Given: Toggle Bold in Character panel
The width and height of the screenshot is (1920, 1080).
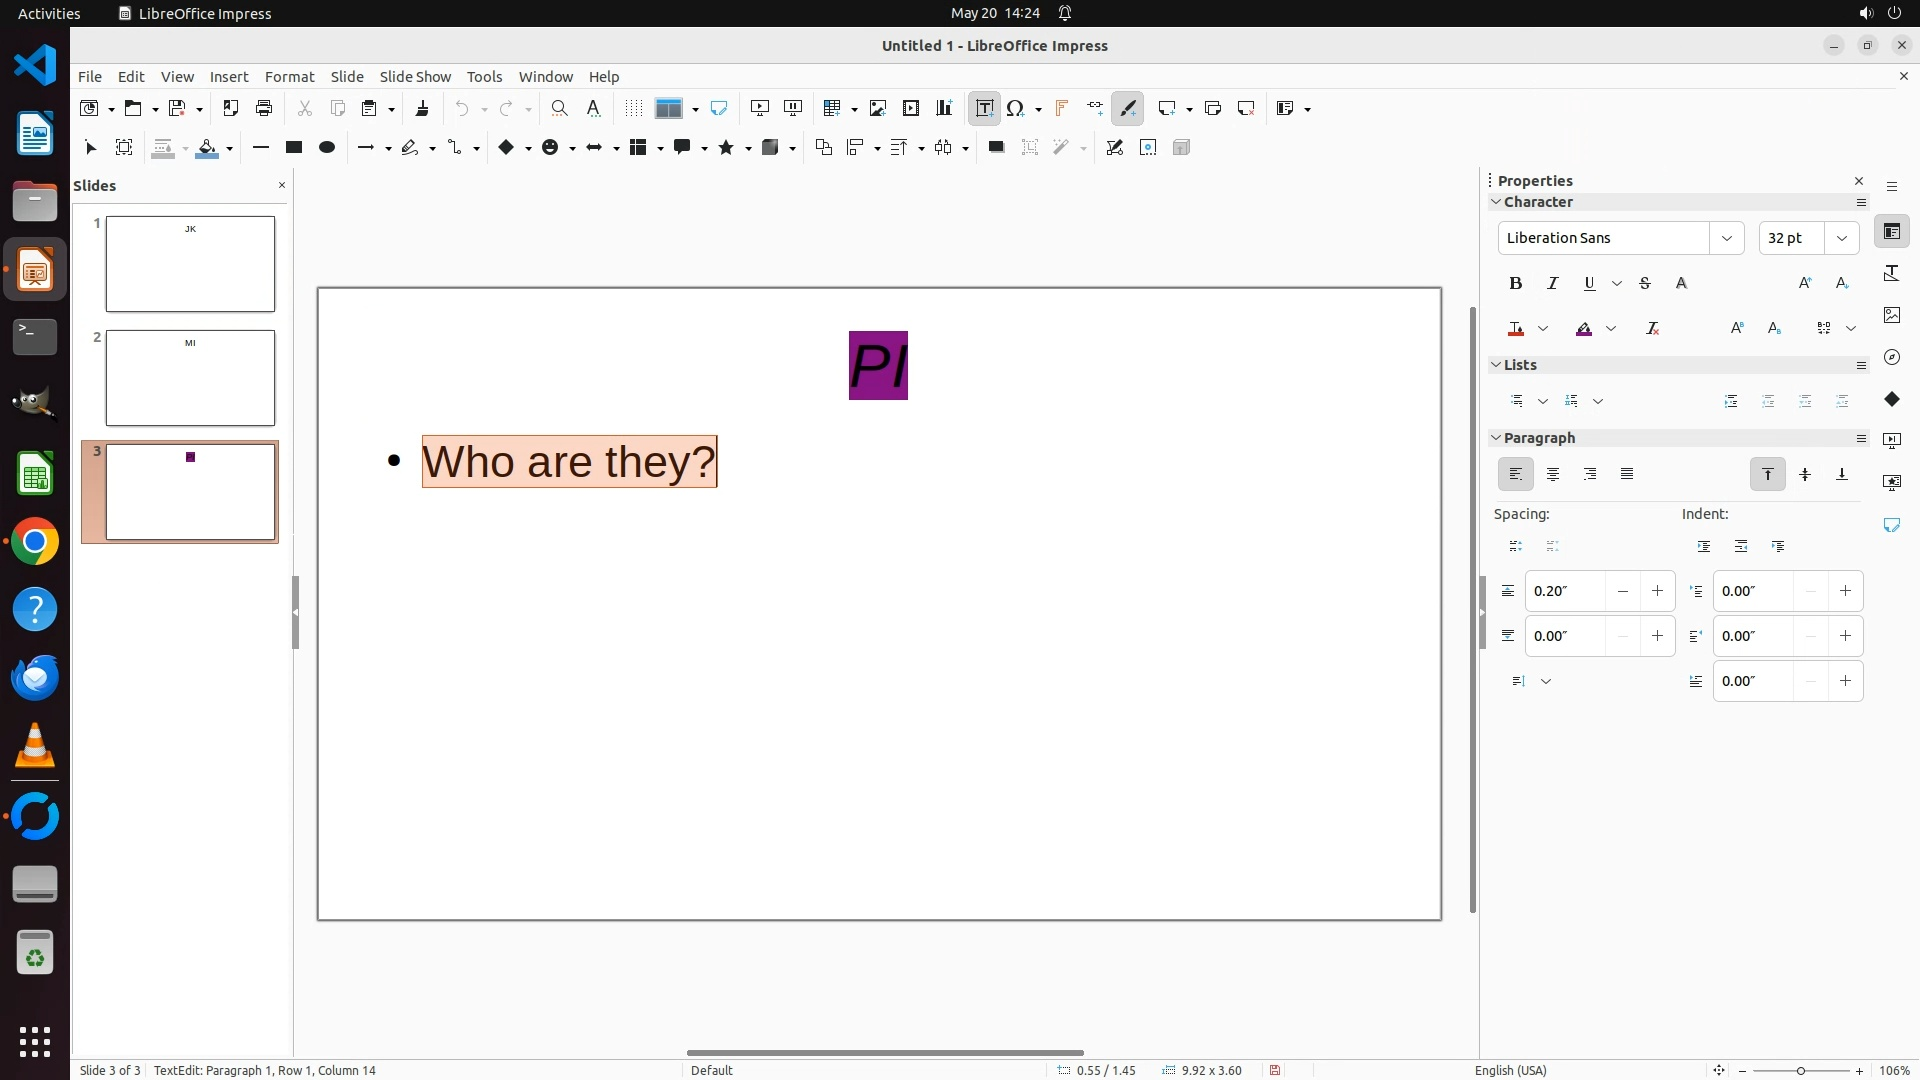Looking at the screenshot, I should point(1515,284).
